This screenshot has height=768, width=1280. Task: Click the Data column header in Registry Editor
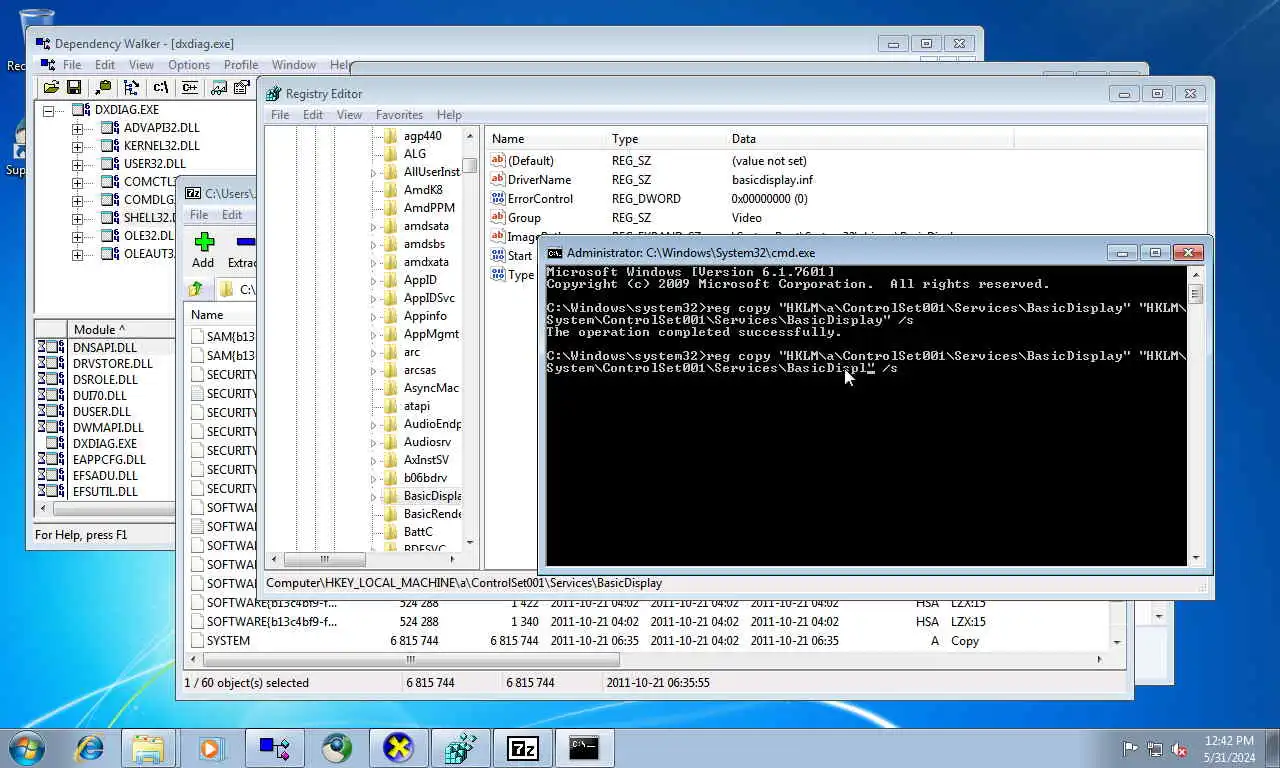tap(869, 139)
